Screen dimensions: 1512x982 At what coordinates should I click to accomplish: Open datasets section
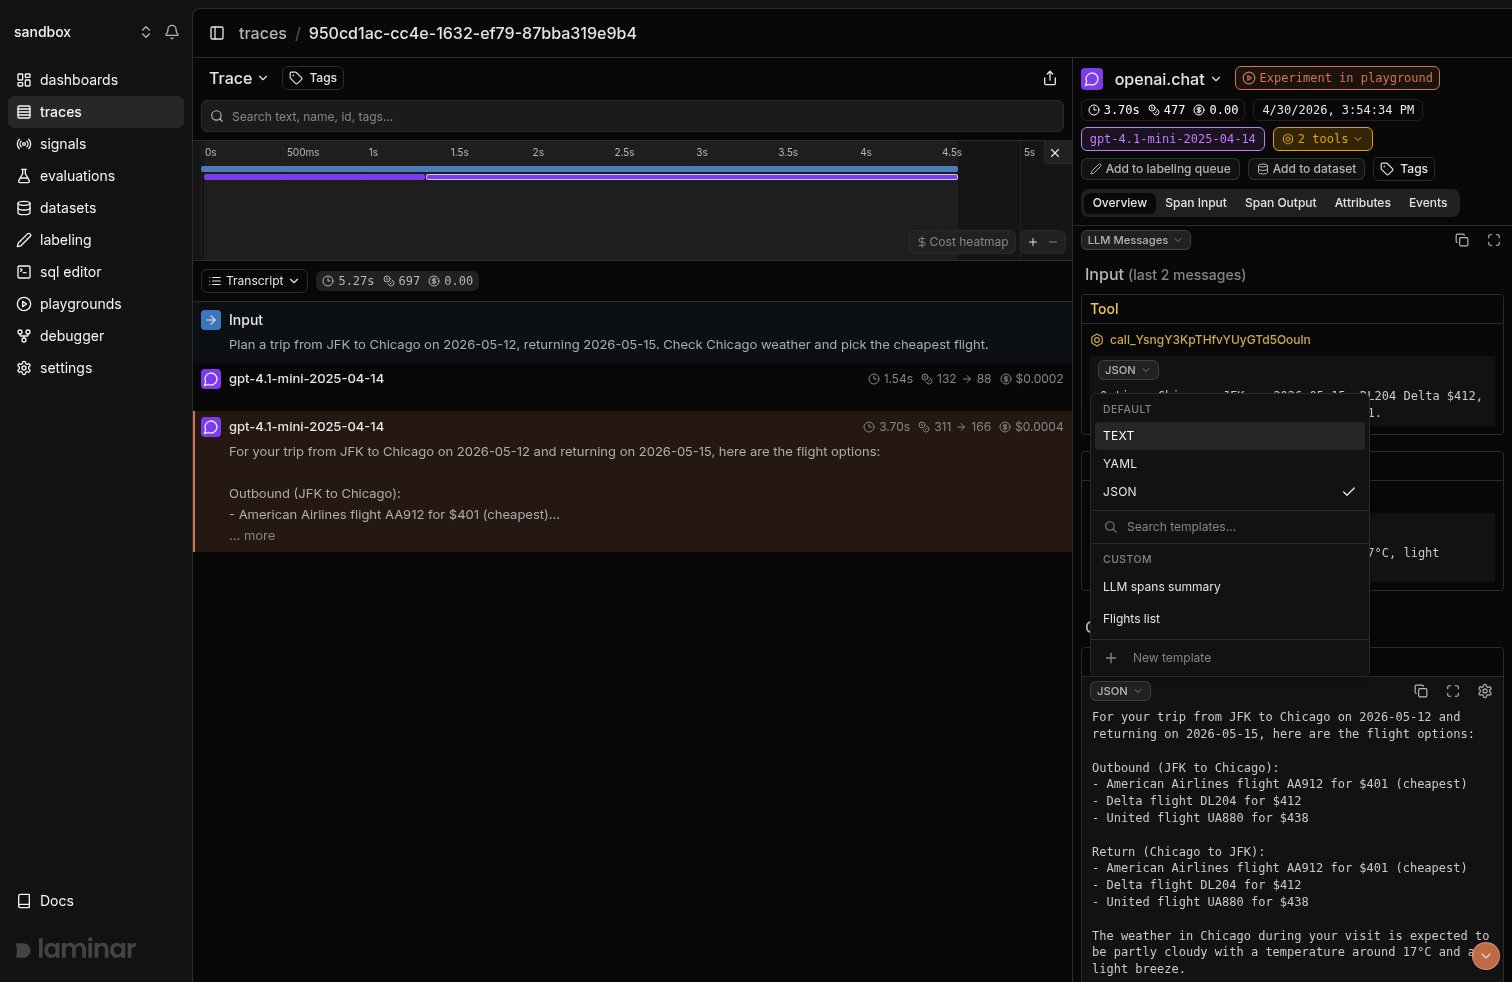tap(96, 208)
